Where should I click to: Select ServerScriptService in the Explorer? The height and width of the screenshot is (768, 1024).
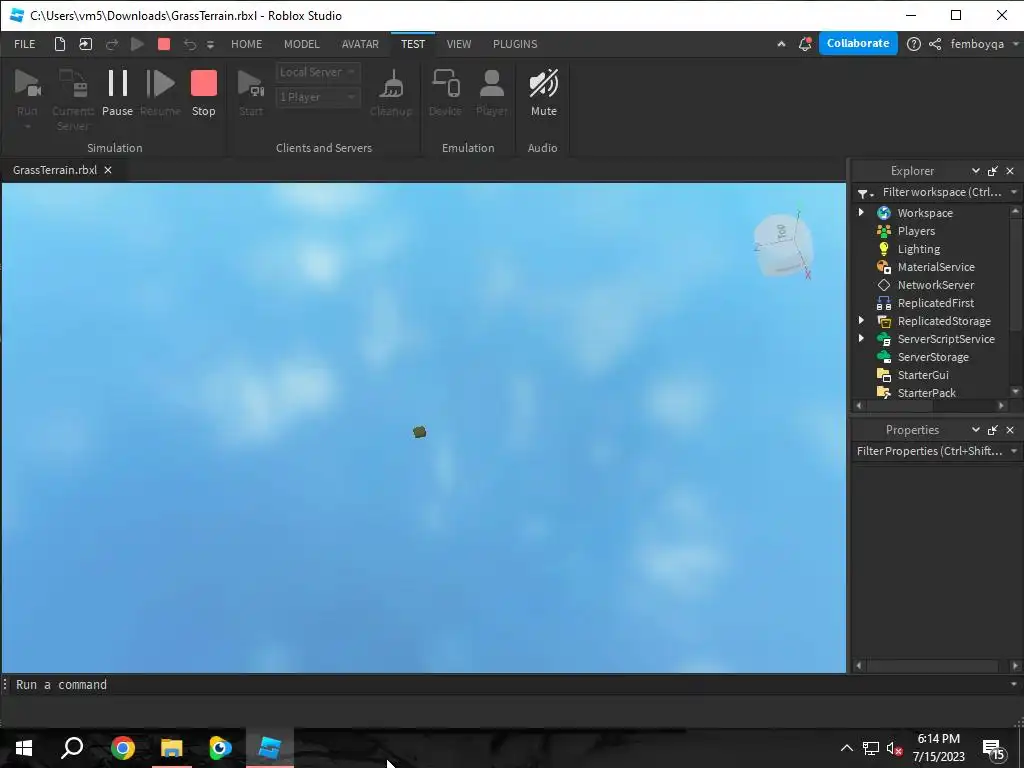(946, 339)
